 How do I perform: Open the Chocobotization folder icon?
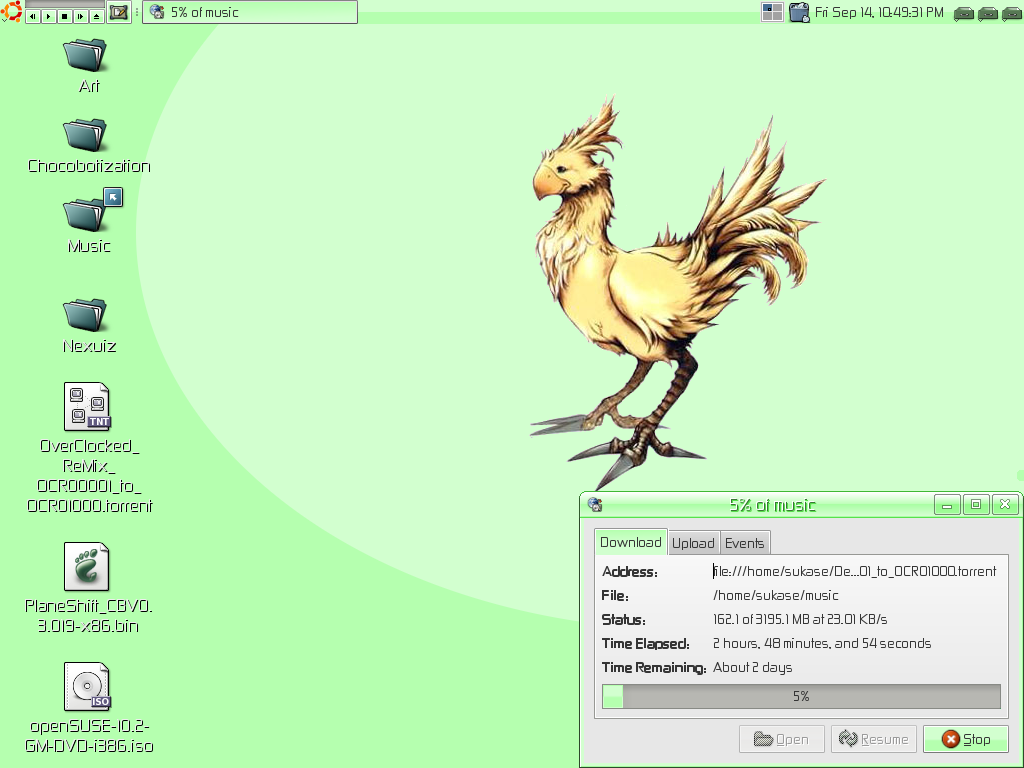[85, 134]
